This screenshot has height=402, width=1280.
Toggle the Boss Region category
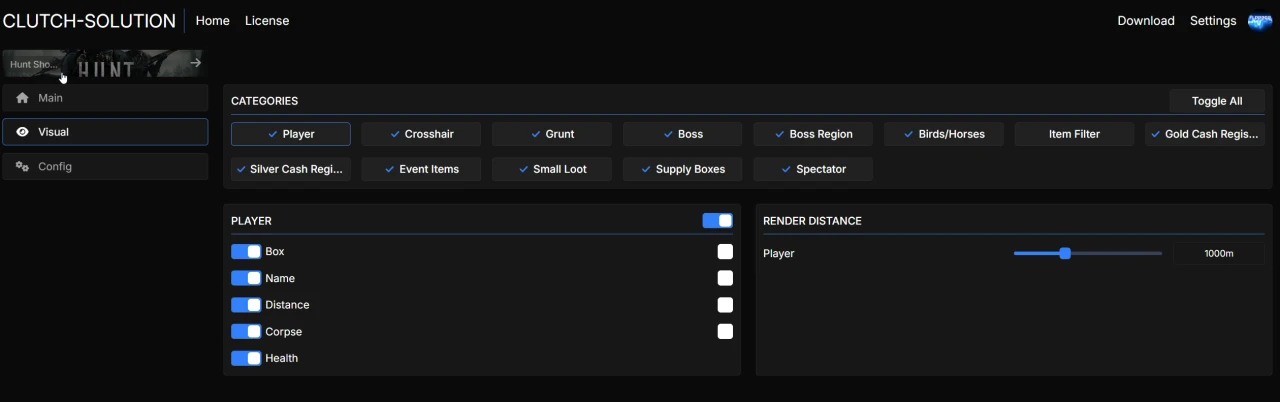[x=813, y=134]
